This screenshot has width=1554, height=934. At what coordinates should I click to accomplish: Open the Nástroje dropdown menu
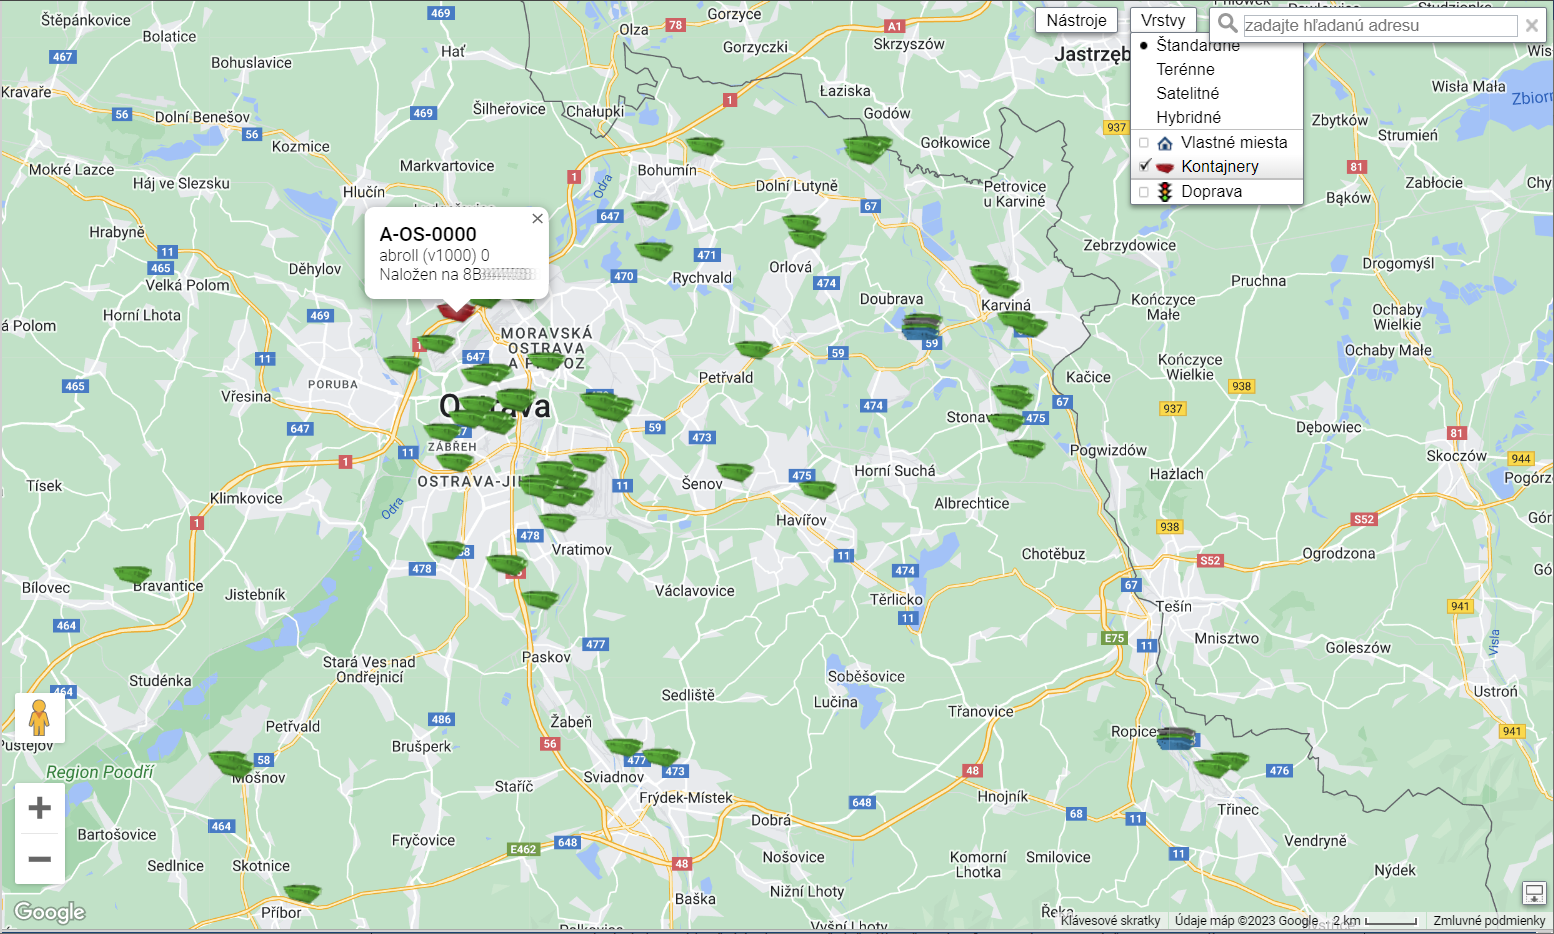point(1076,21)
